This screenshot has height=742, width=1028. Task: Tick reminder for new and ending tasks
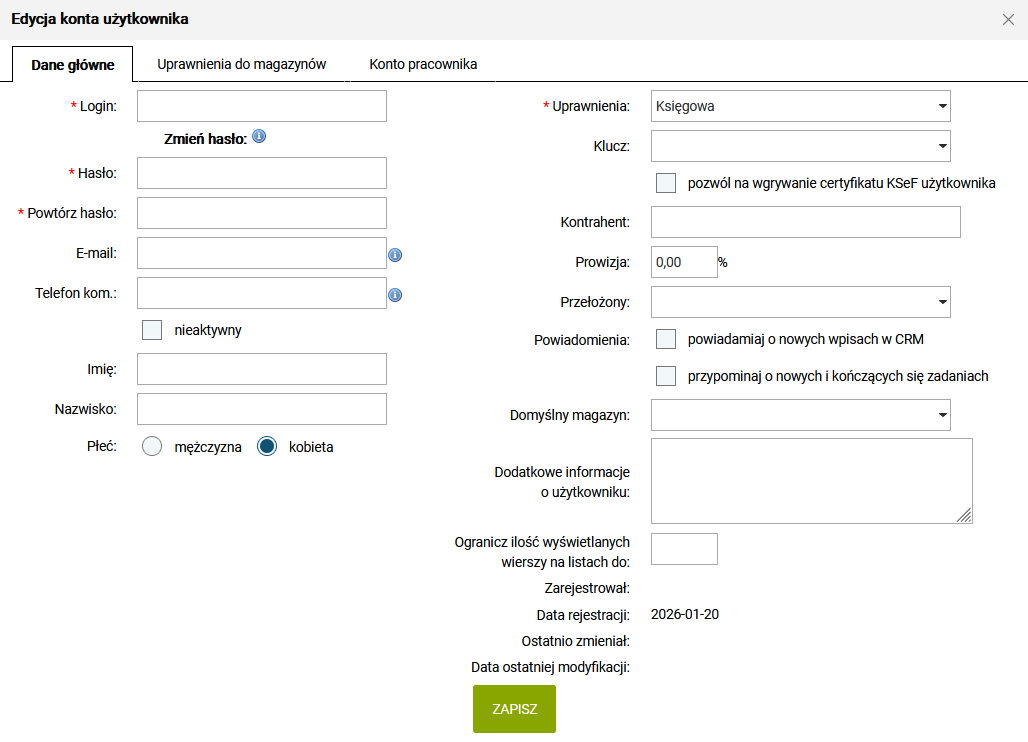(x=666, y=376)
